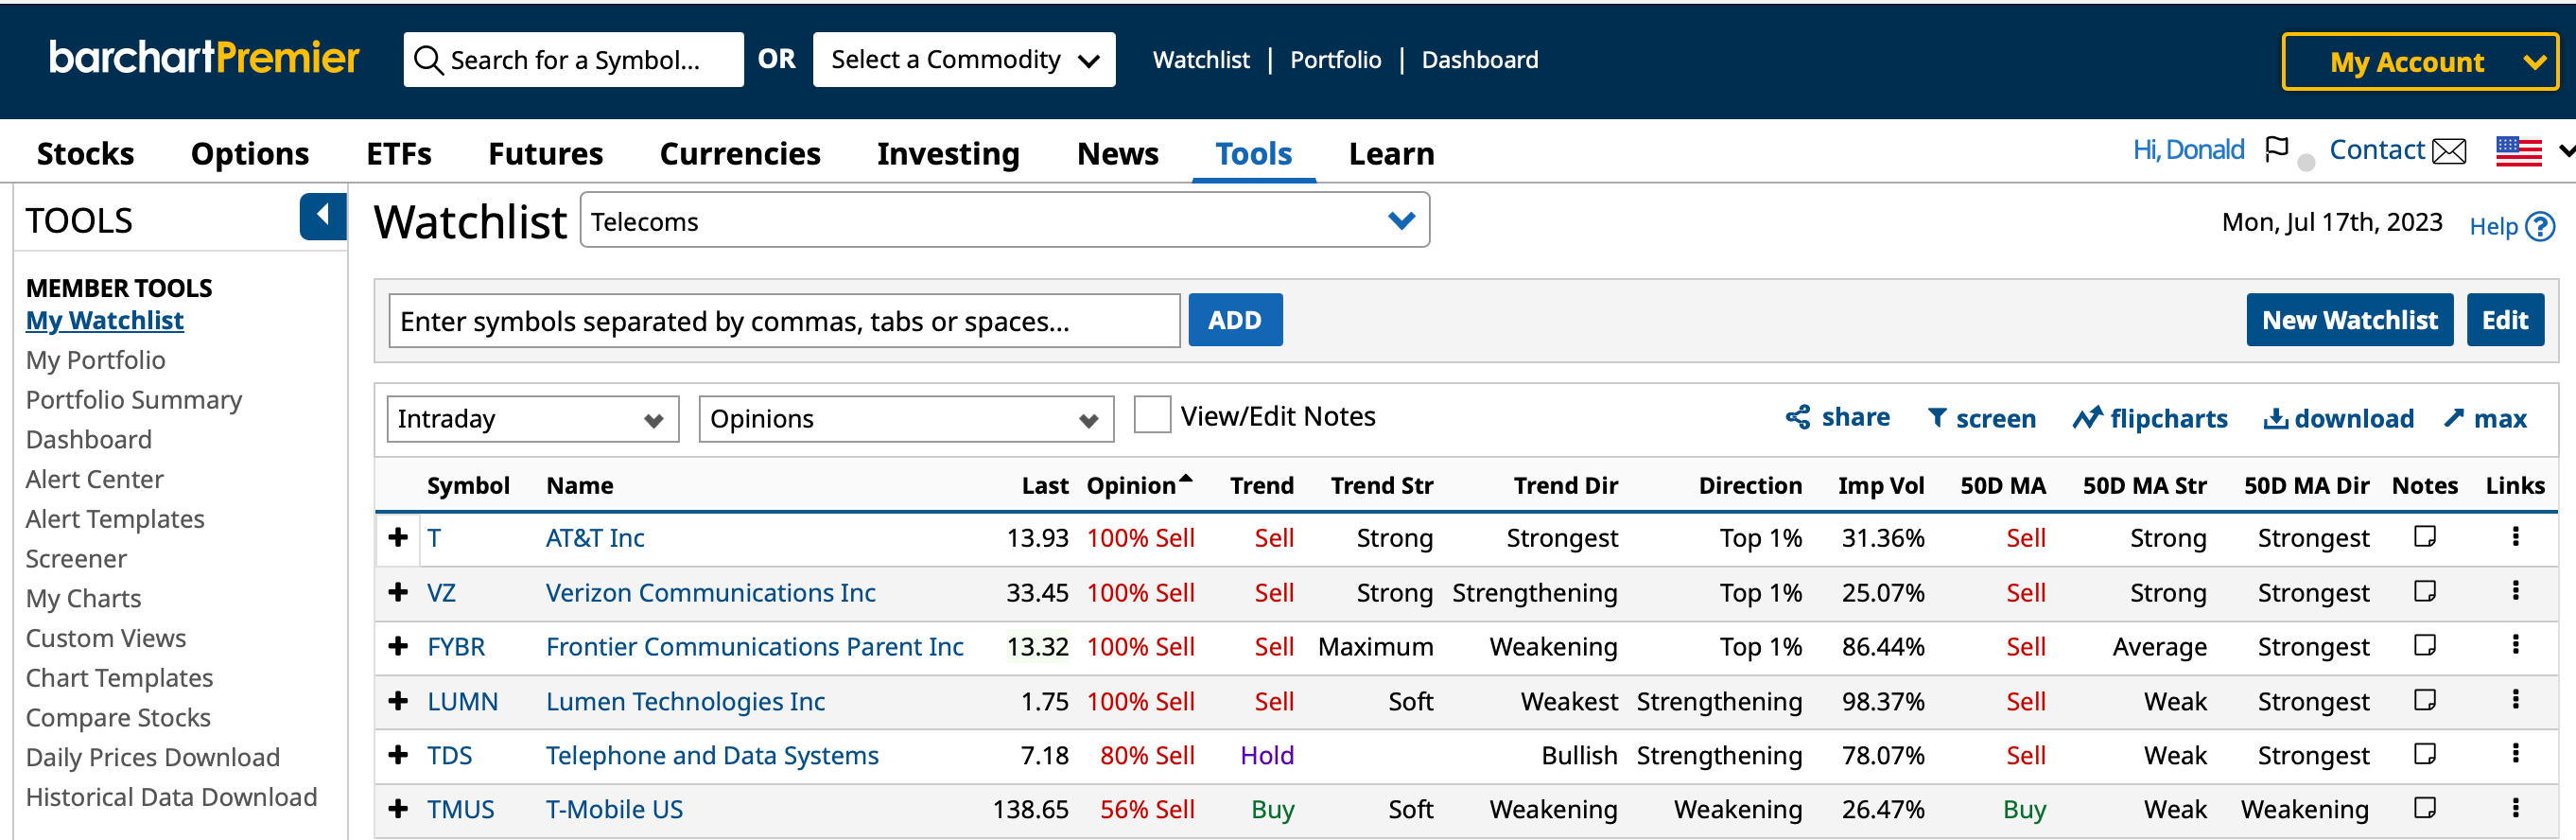Open screen filter for watchlist
The height and width of the screenshot is (840, 2576).
(1981, 418)
